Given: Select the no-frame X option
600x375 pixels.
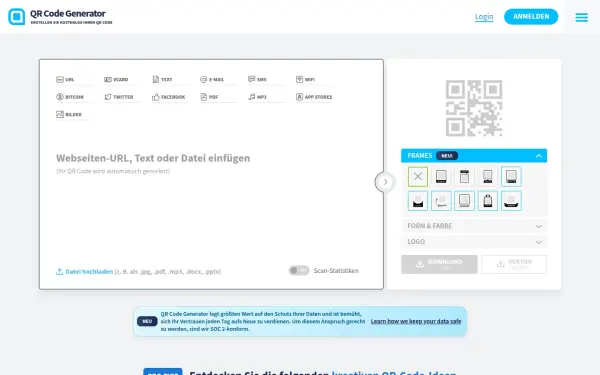Looking at the screenshot, I should 417,177.
